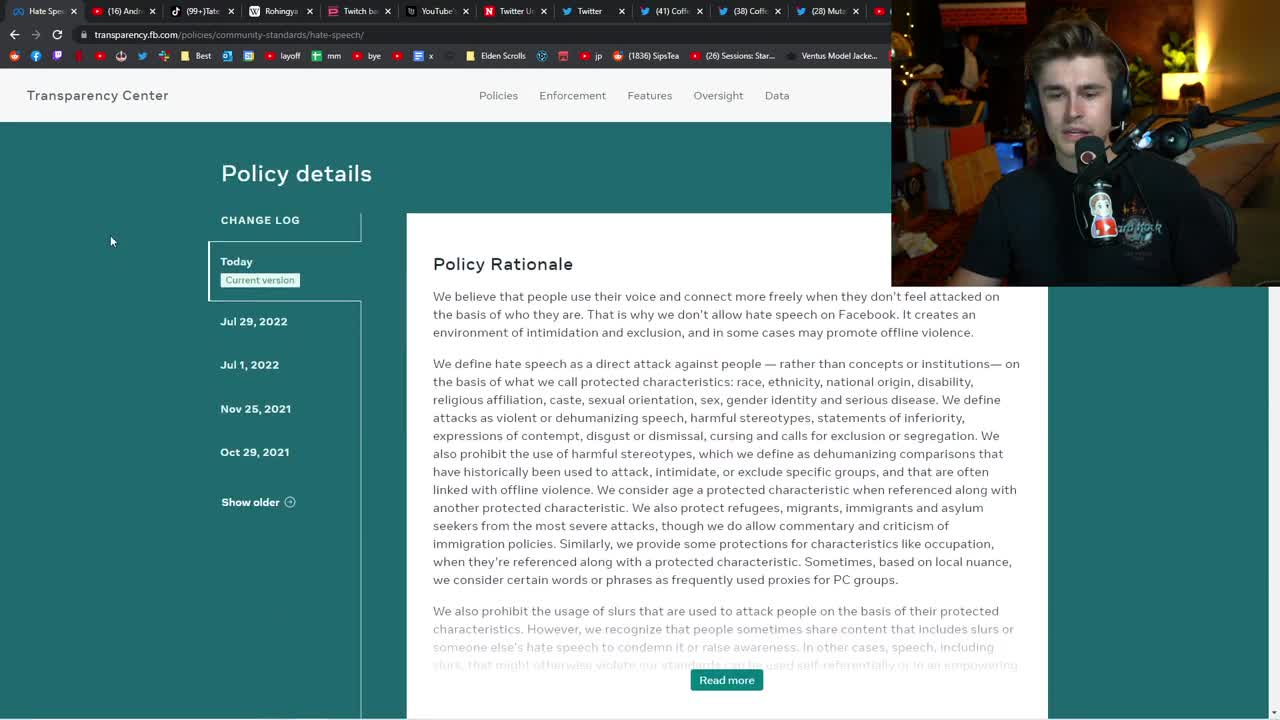Open the layoff YouTube bookmark
The image size is (1280, 720).
283,56
